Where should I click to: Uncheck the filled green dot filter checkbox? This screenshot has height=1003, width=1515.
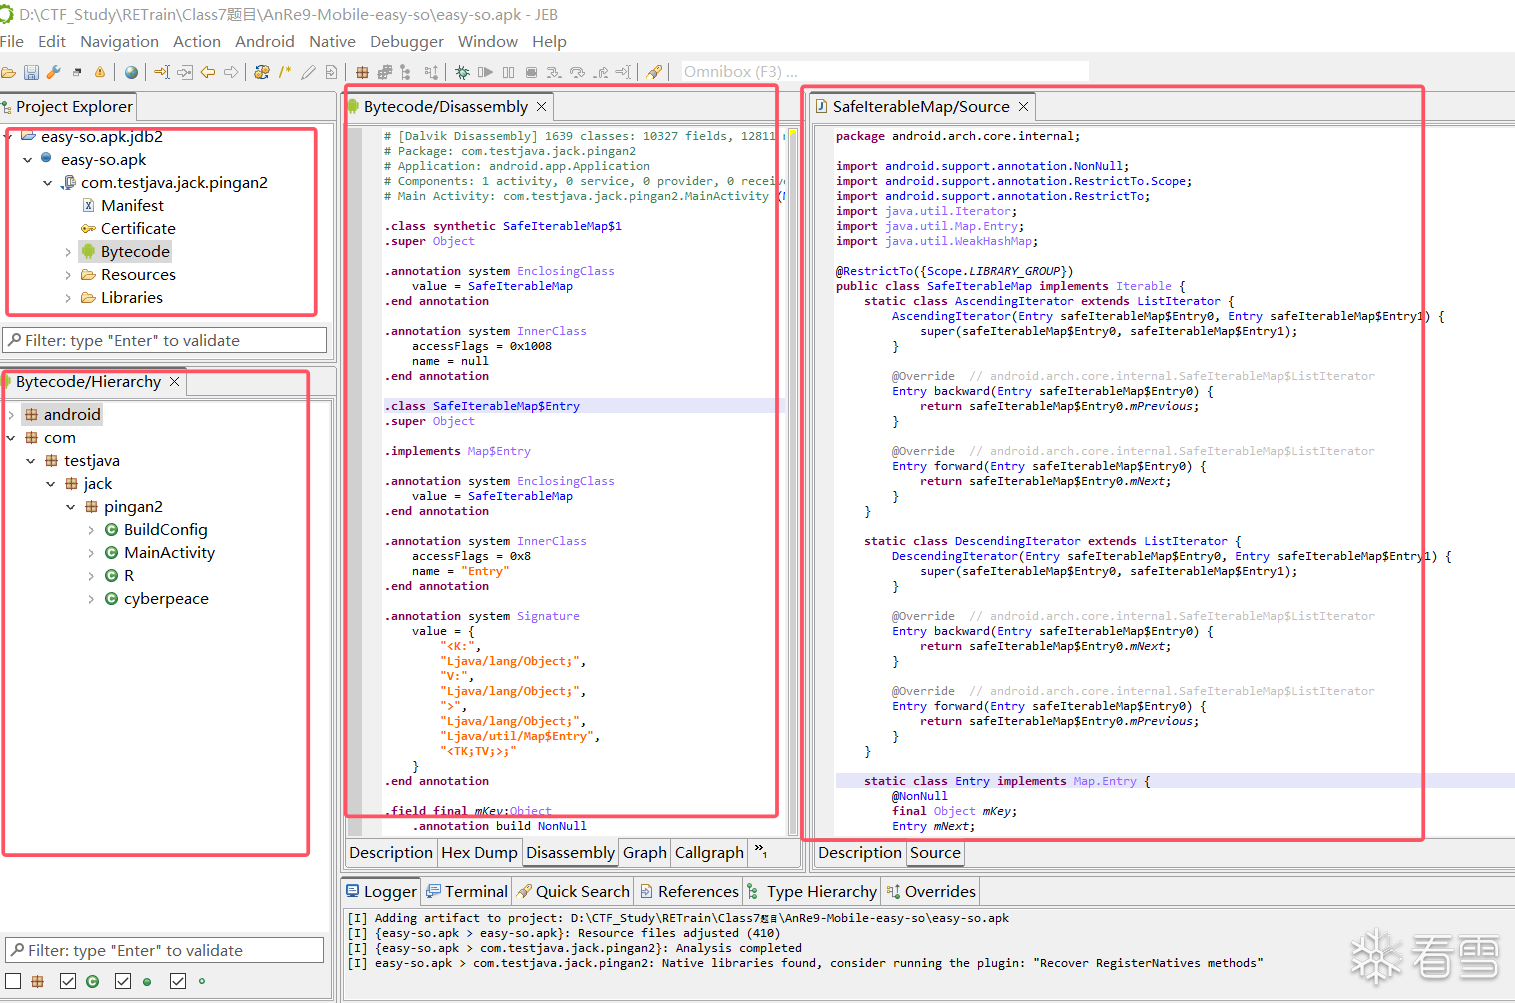coord(123,981)
